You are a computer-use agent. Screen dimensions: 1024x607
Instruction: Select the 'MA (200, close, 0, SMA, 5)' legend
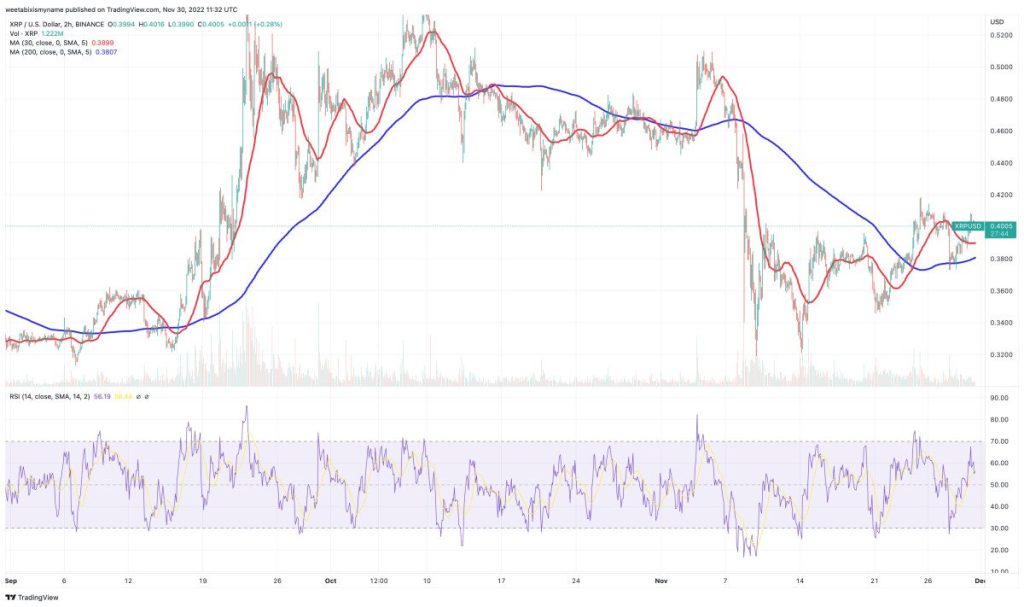50,52
